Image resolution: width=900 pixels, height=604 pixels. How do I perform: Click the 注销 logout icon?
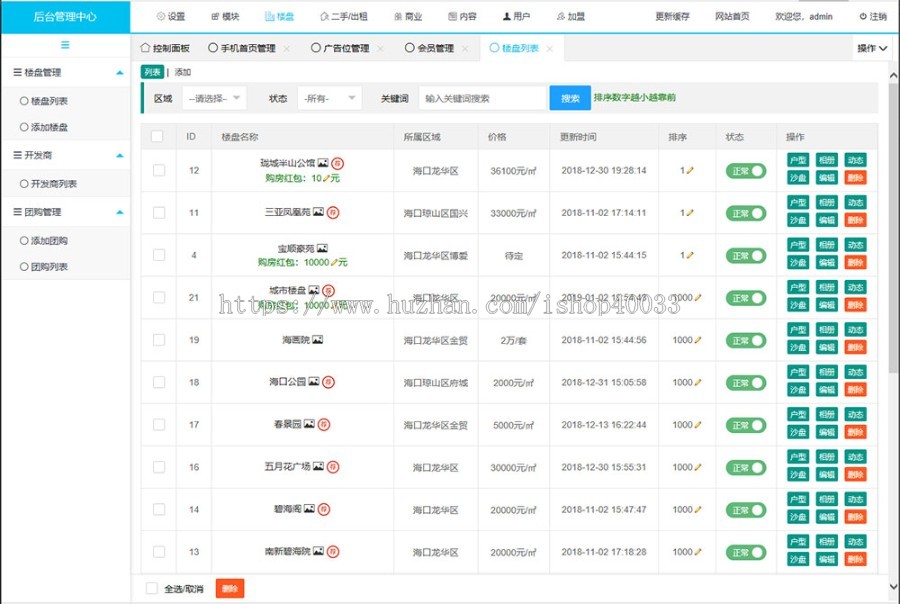[x=863, y=17]
